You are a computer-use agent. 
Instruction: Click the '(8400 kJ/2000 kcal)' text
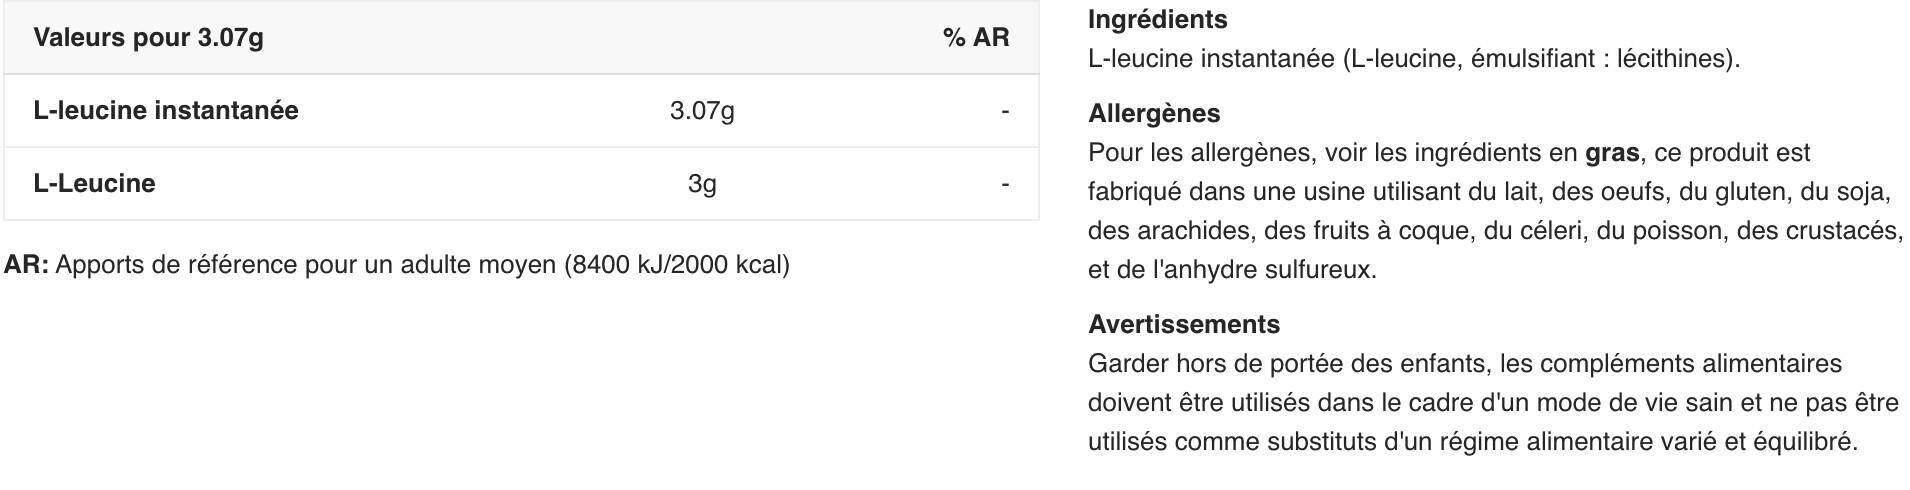pyautogui.click(x=677, y=265)
